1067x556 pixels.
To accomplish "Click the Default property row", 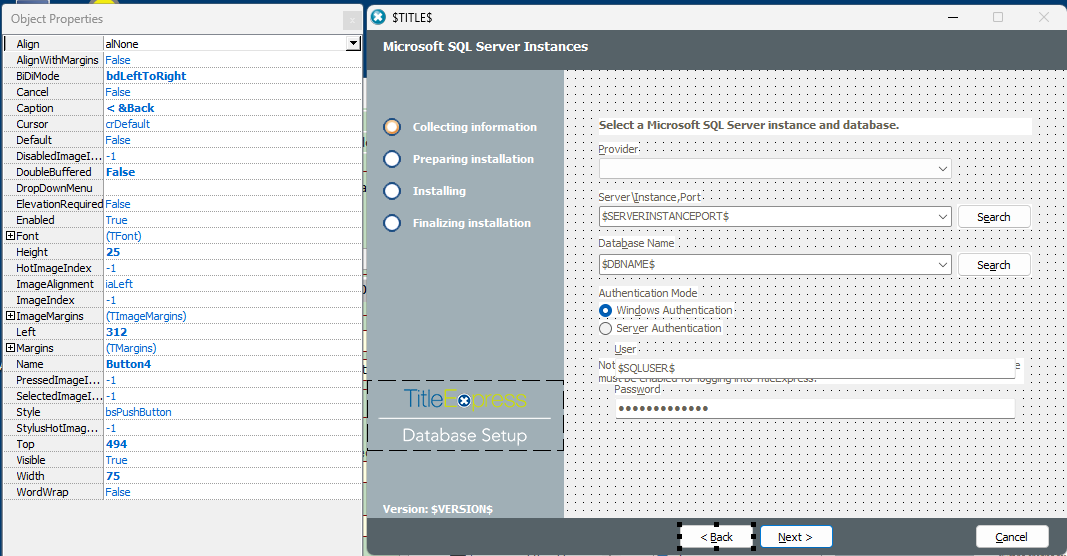I will click(x=182, y=140).
